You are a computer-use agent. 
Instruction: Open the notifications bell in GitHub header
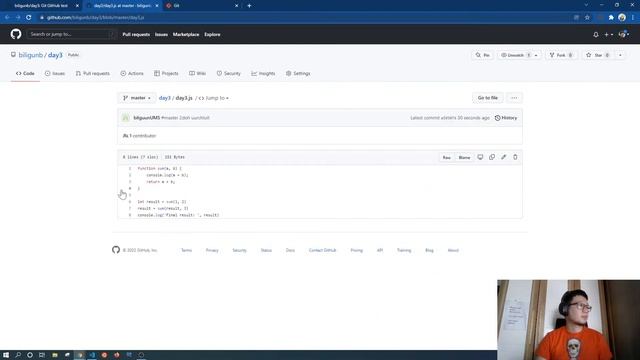596,35
